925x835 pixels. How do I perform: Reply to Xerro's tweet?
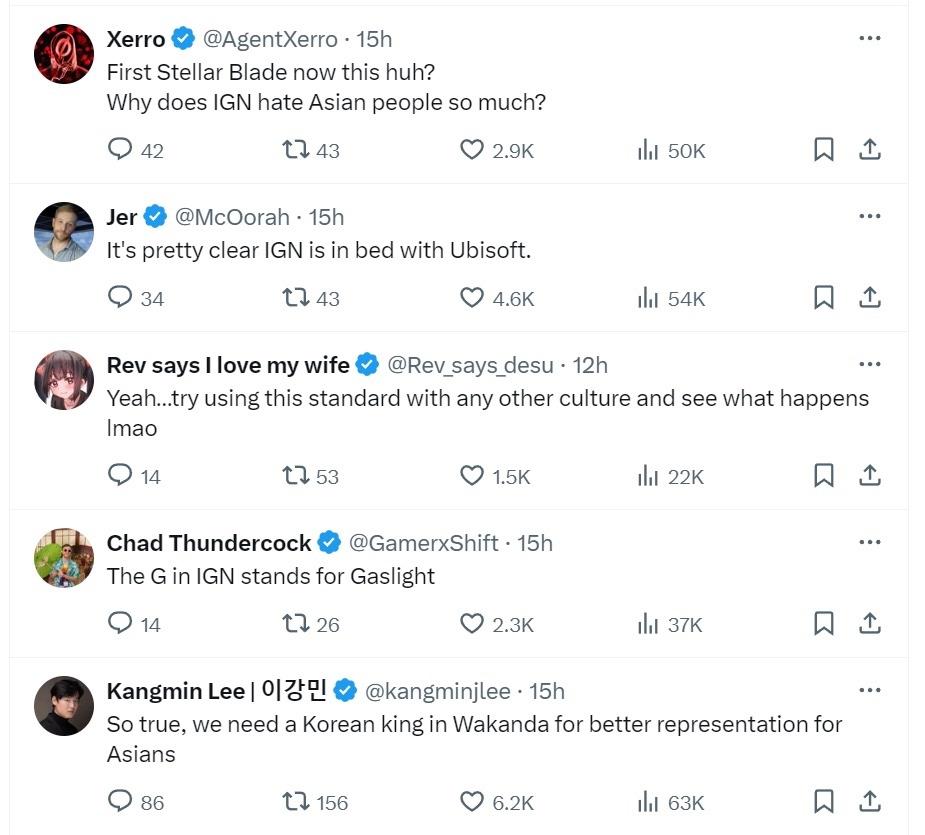click(120, 150)
